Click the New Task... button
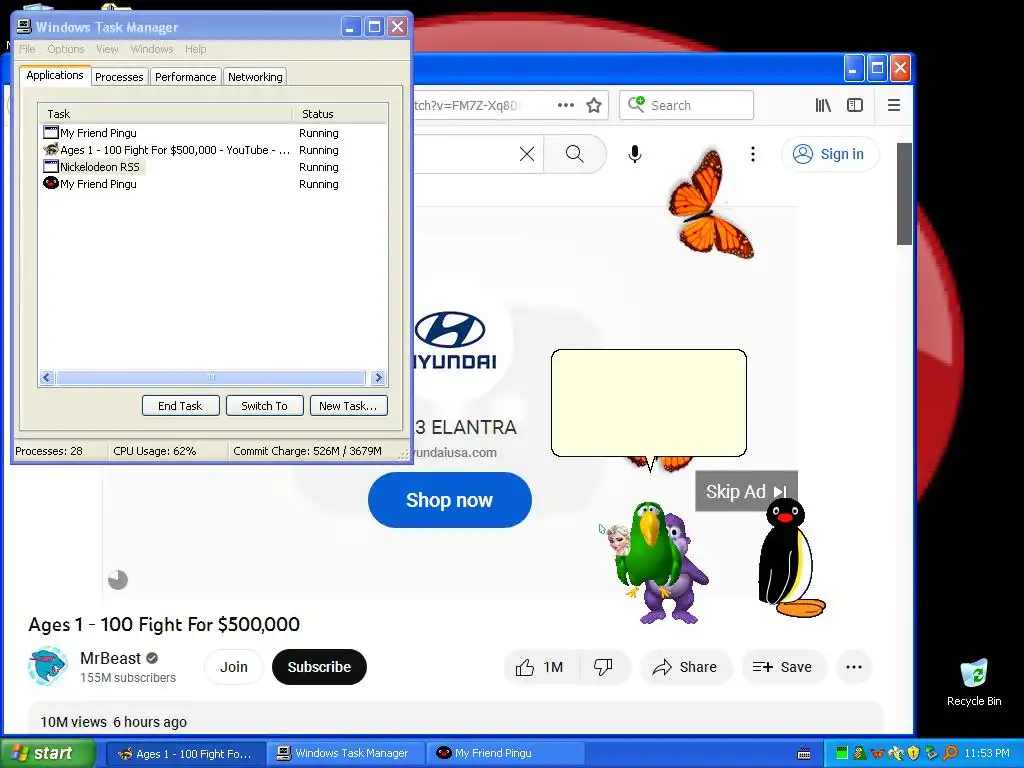1024x768 pixels. (x=348, y=406)
